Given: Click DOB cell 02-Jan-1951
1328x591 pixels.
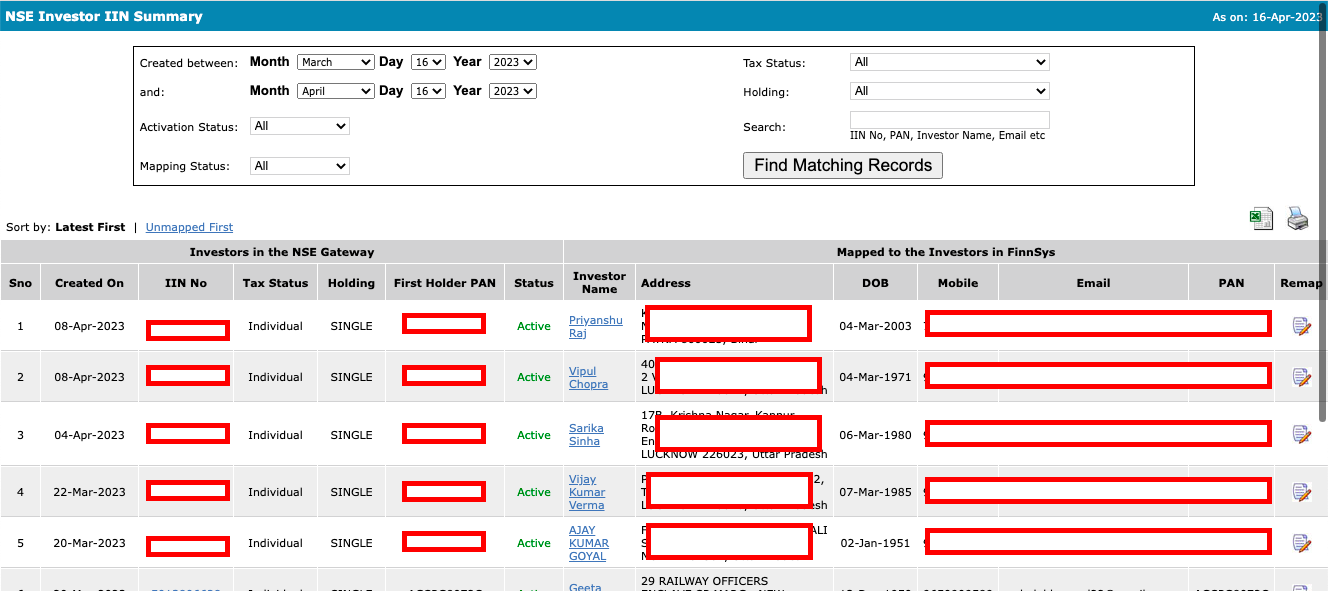Looking at the screenshot, I should click(x=876, y=543).
